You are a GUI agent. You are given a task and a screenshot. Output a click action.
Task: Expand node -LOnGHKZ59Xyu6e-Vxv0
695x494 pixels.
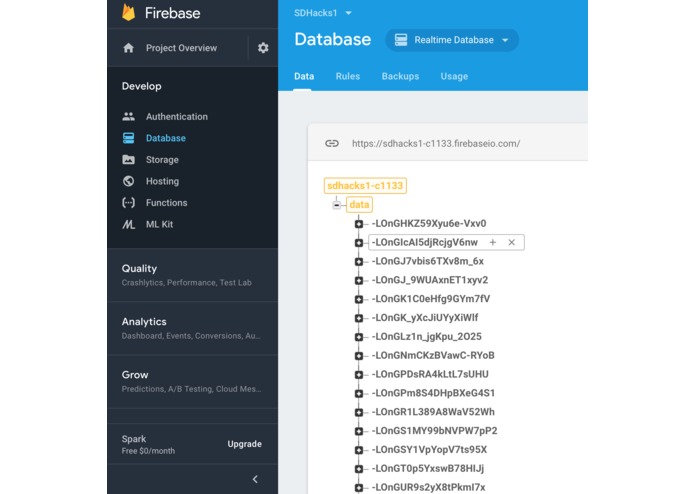click(x=359, y=224)
